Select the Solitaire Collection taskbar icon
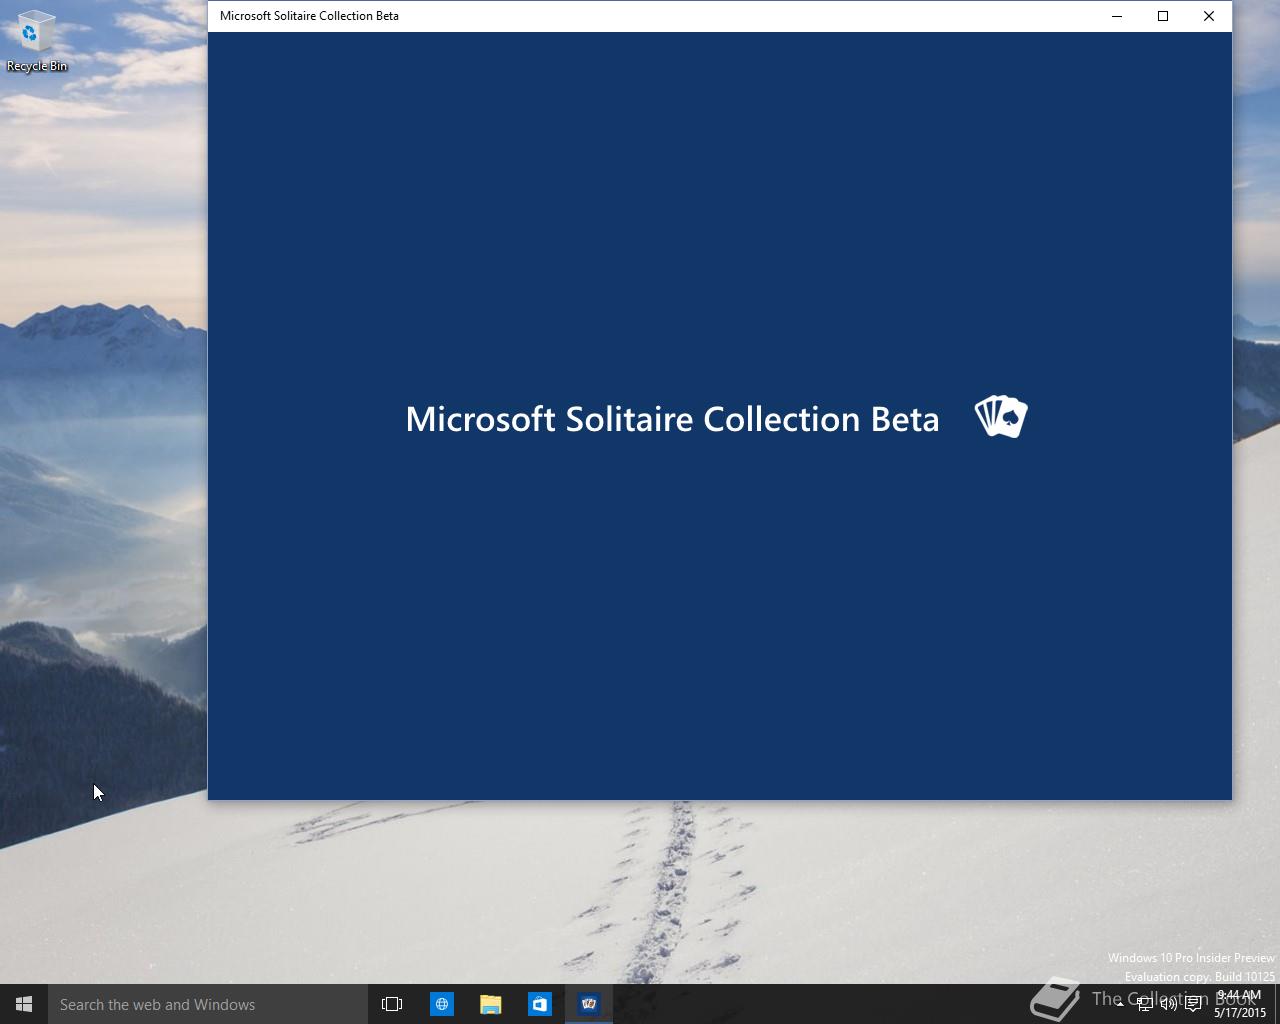The image size is (1280, 1024). (x=589, y=1004)
